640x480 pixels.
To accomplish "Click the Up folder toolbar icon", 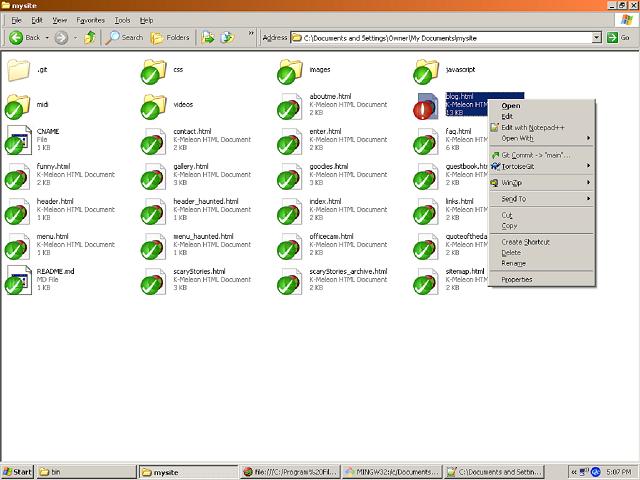I will [x=90, y=37].
